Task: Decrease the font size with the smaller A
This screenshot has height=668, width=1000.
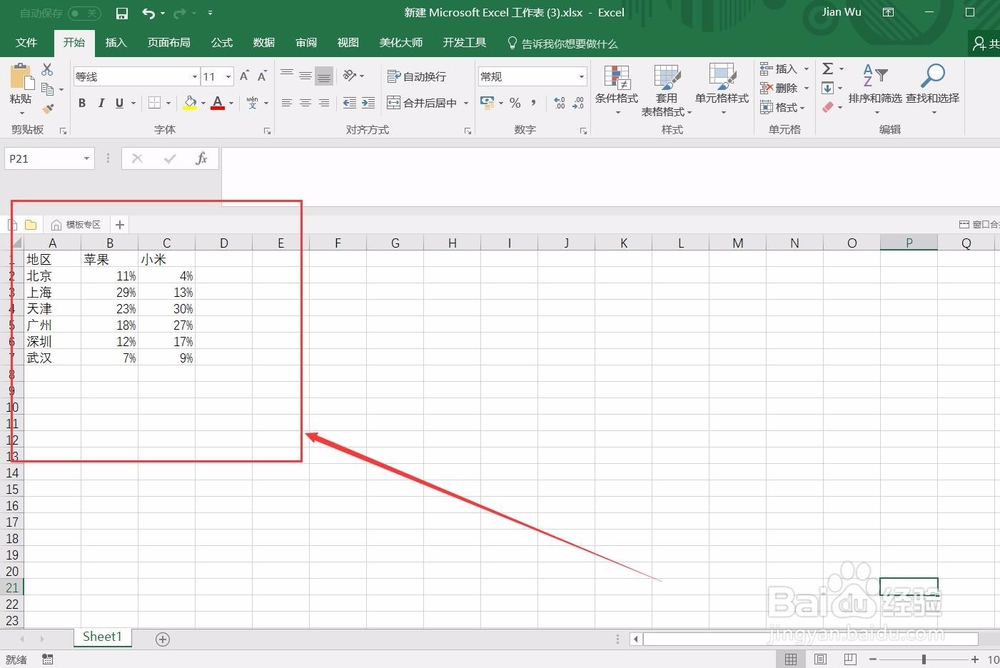Action: pos(261,76)
